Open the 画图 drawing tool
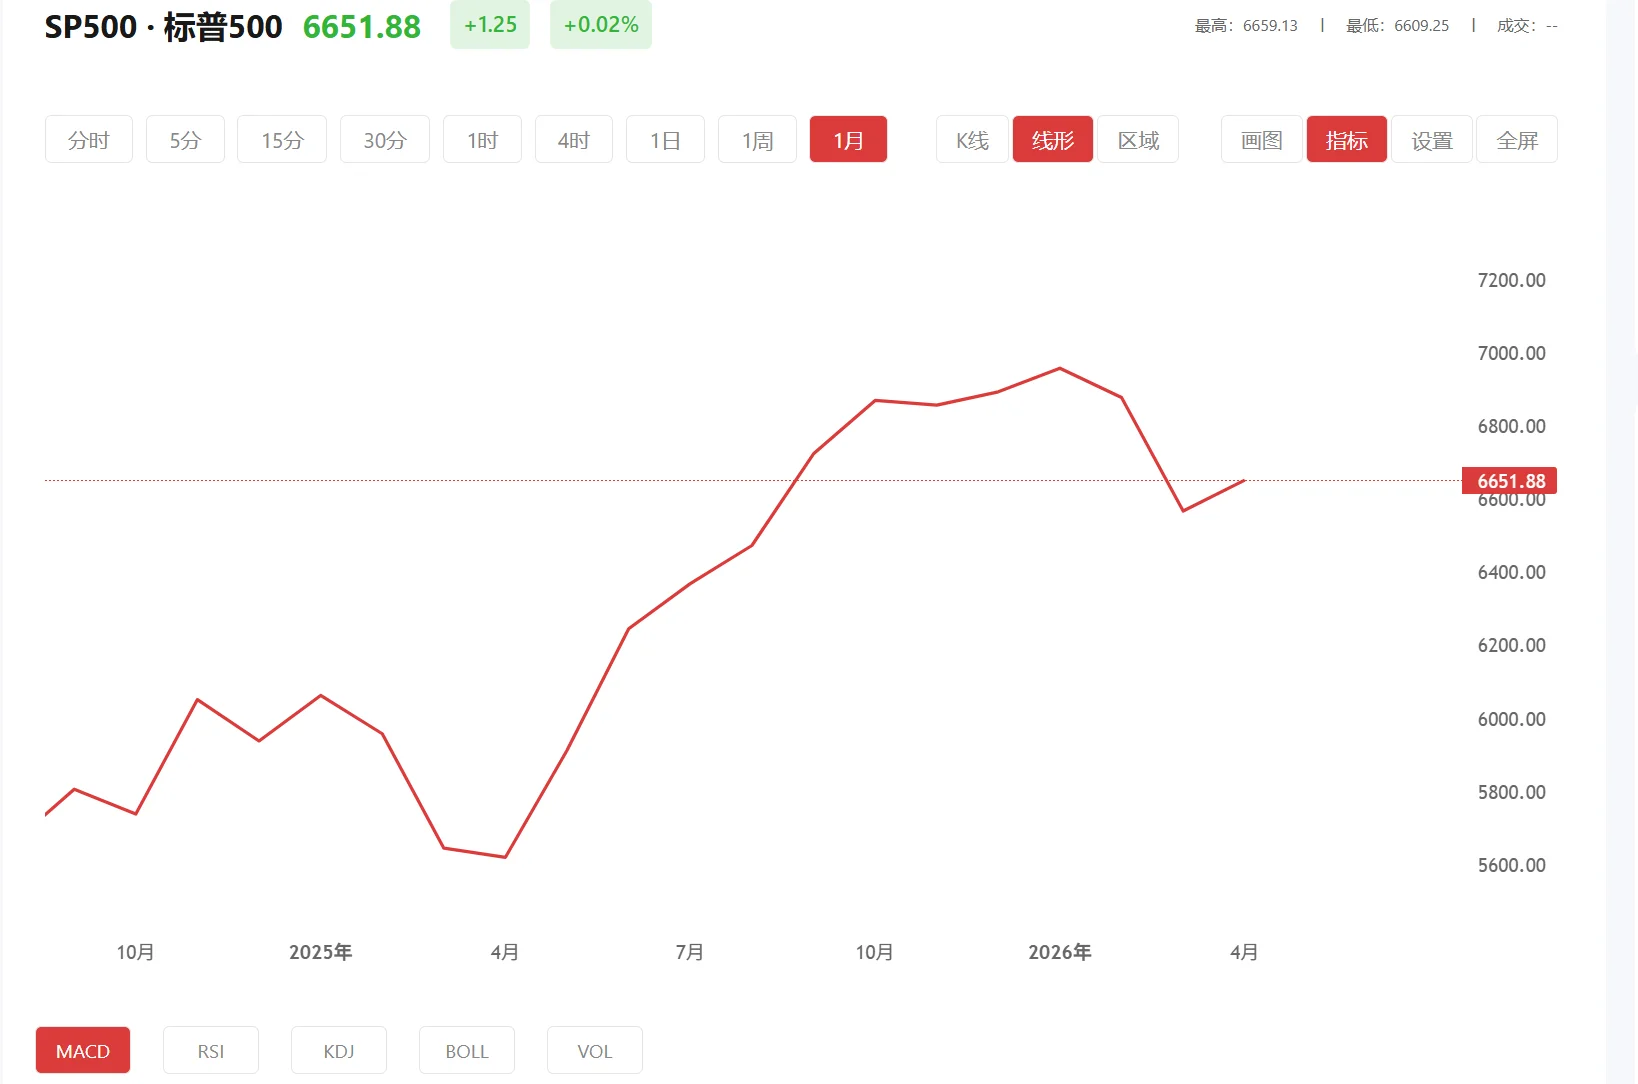1638x1084 pixels. coord(1261,139)
